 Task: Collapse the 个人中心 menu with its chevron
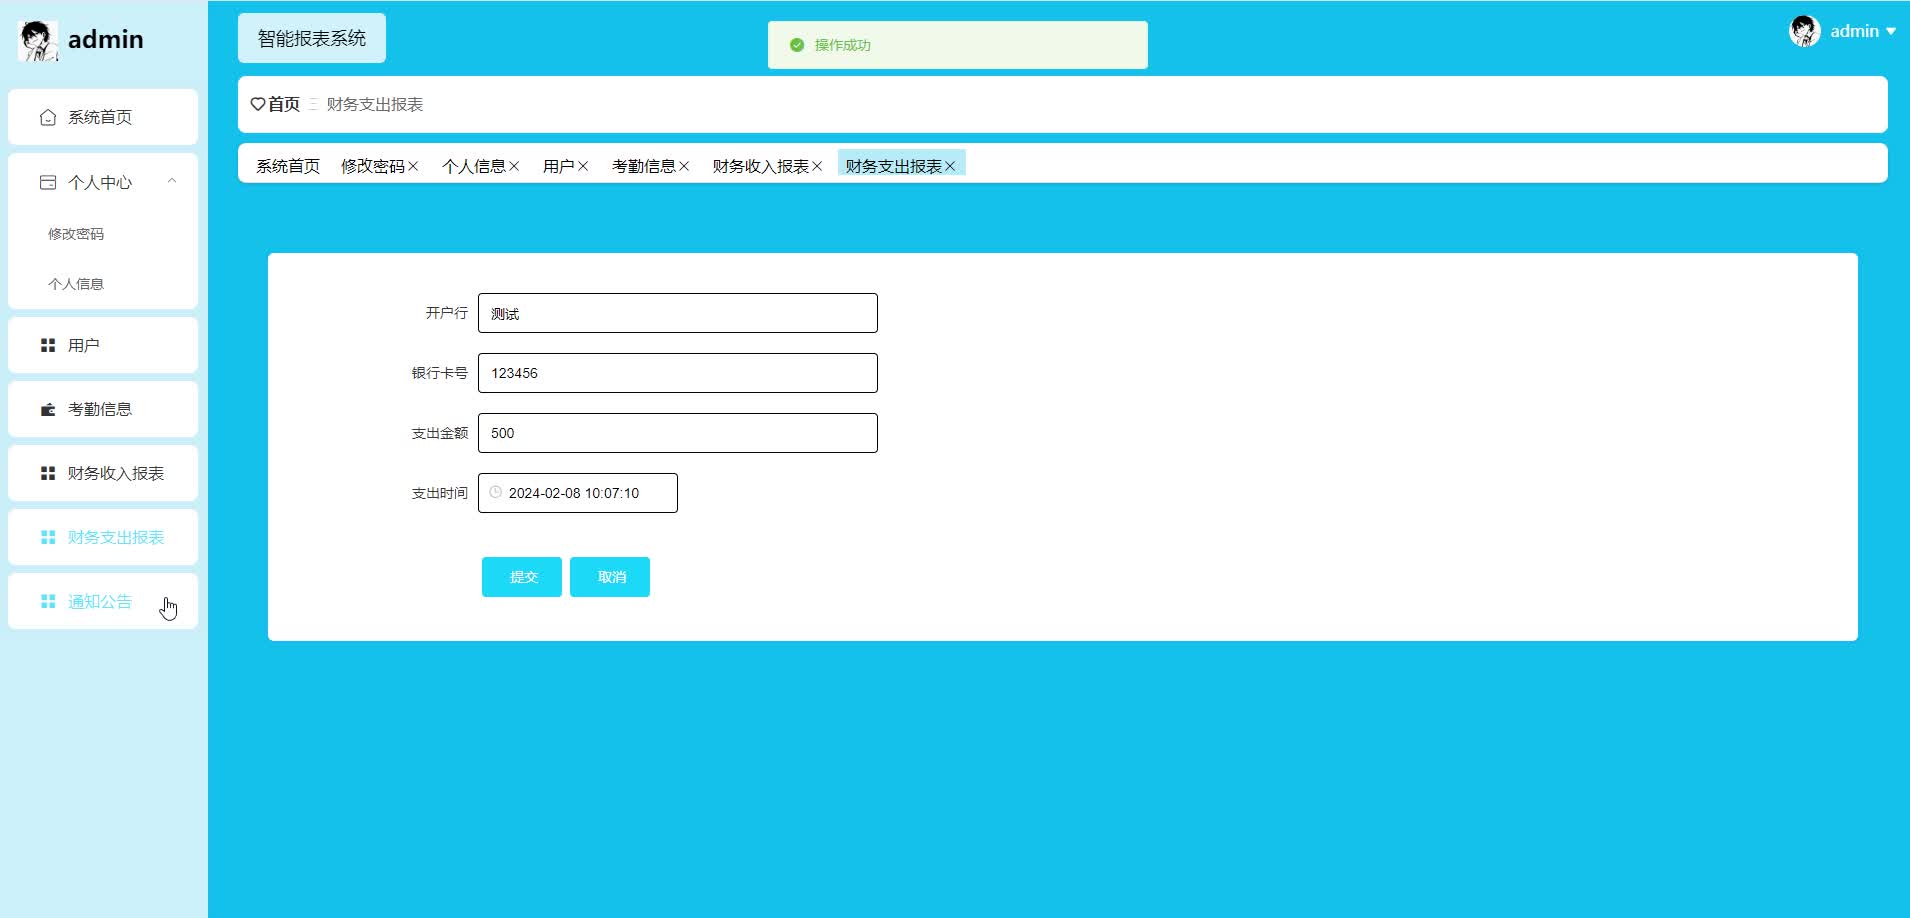172,181
